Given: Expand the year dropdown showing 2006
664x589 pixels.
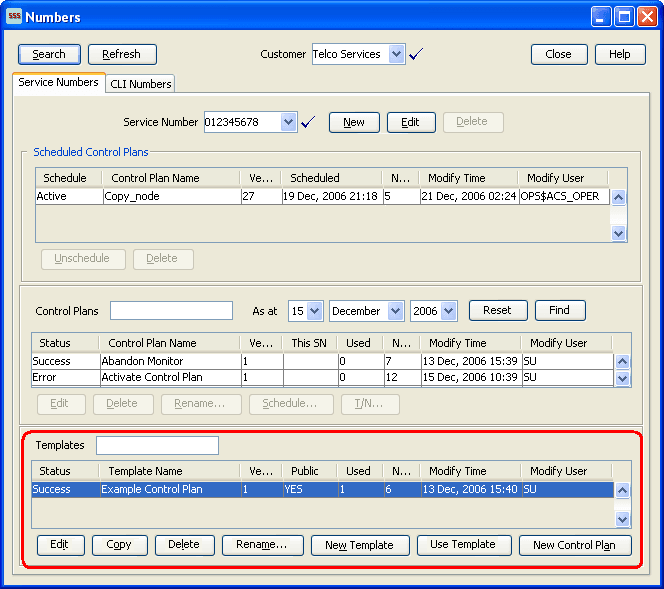Looking at the screenshot, I should (x=448, y=311).
